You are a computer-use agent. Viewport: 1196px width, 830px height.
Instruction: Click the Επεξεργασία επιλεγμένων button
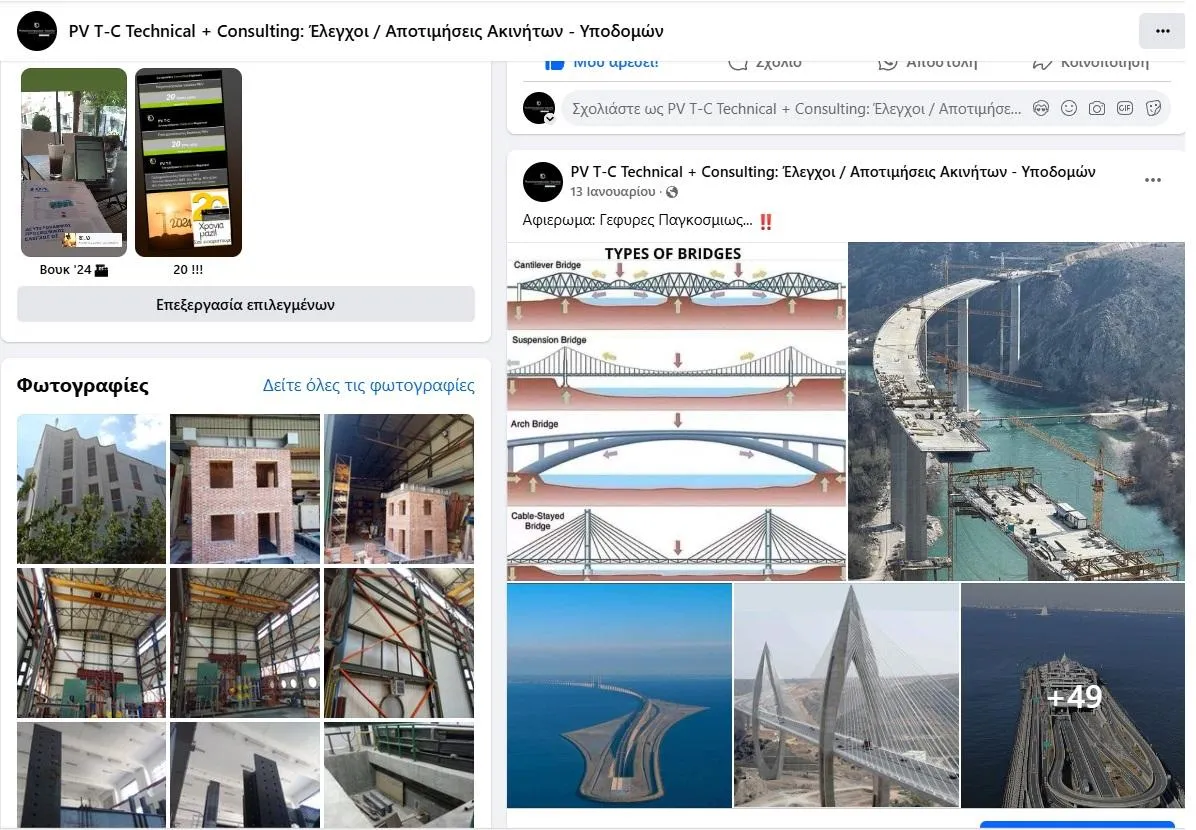tap(246, 304)
